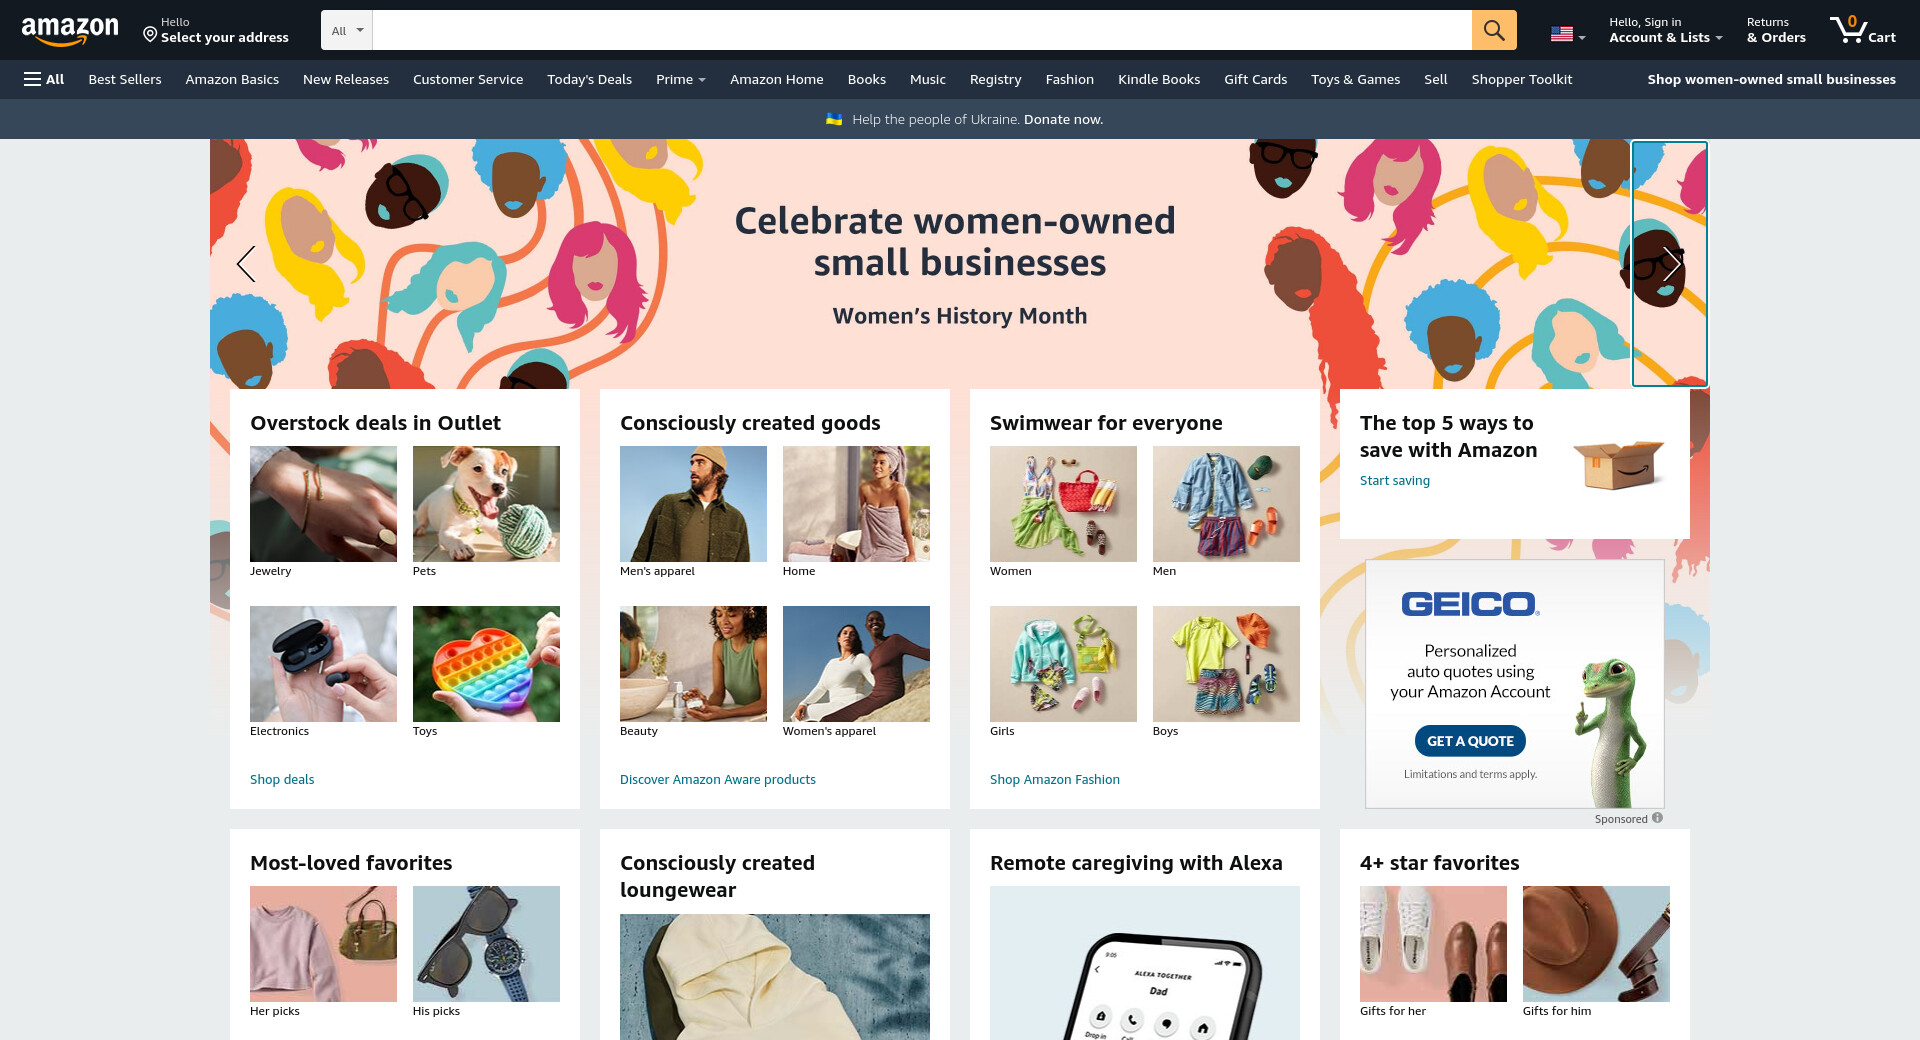Image resolution: width=1920 pixels, height=1040 pixels.
Task: Click the Sponsored ad info icon
Action: 1657,818
